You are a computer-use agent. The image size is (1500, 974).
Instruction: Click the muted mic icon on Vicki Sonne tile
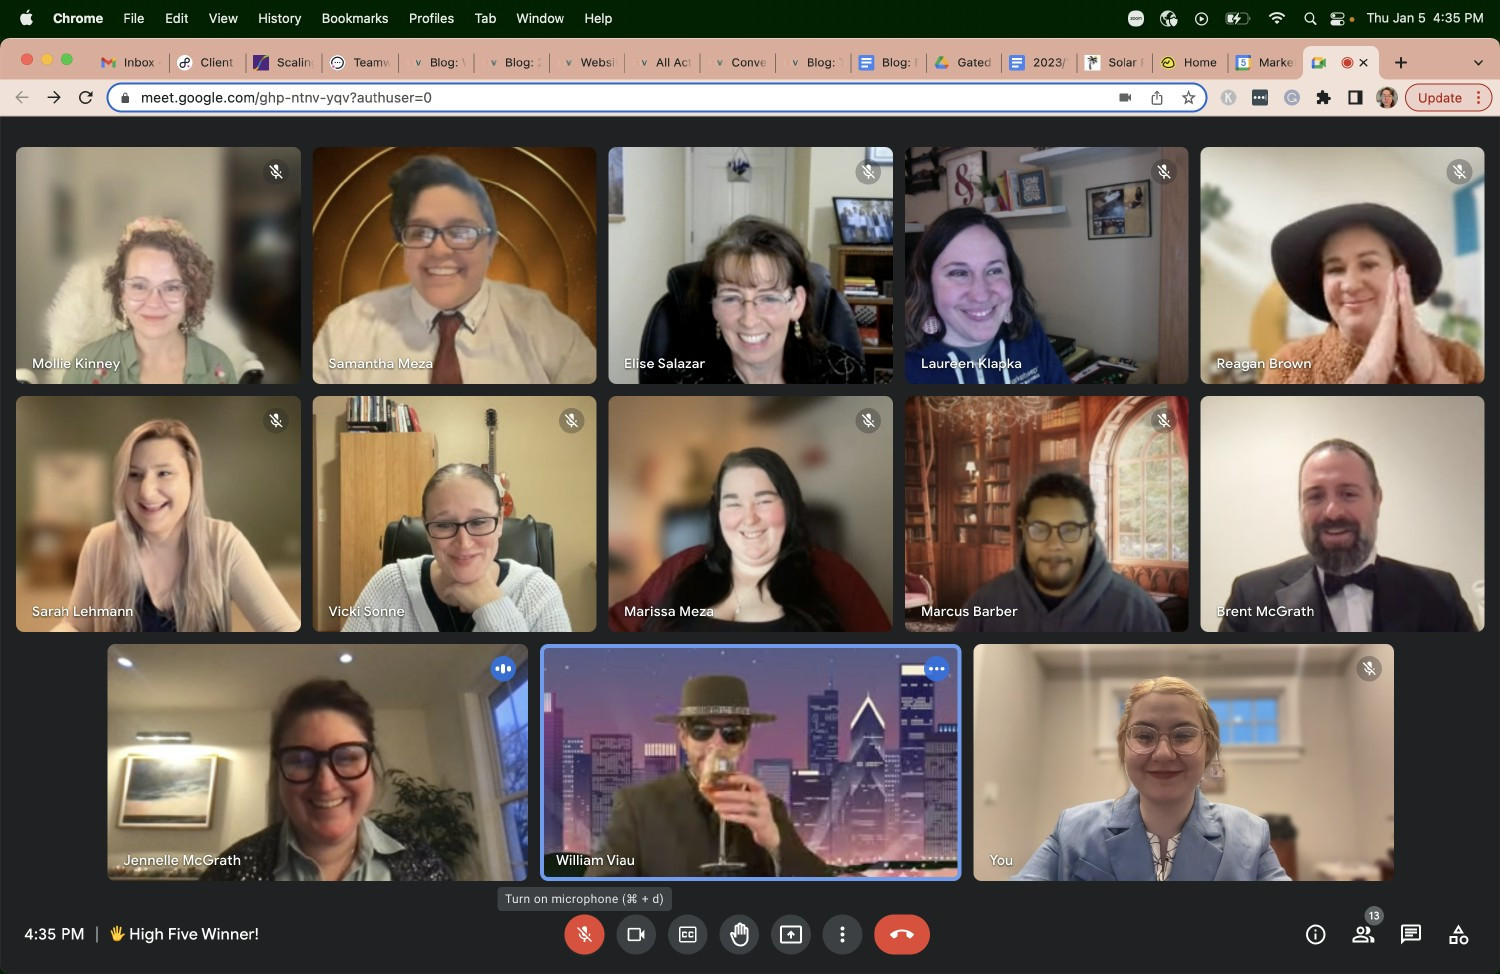click(x=572, y=420)
